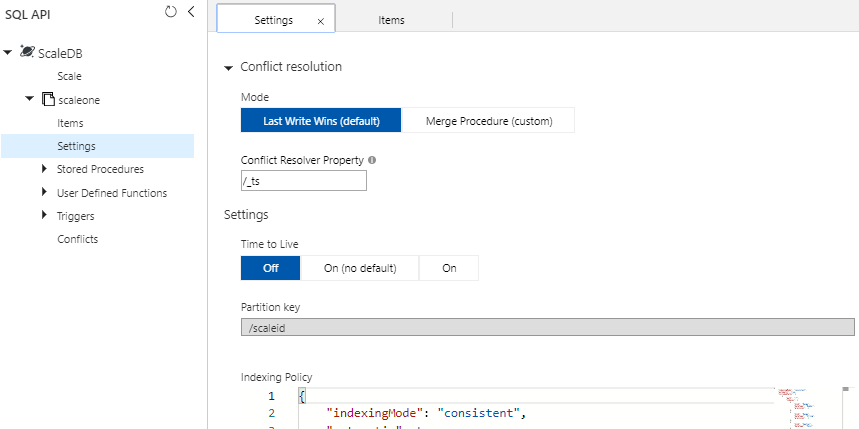The width and height of the screenshot is (859, 429).
Task: Switch to the Items tab
Action: [391, 20]
